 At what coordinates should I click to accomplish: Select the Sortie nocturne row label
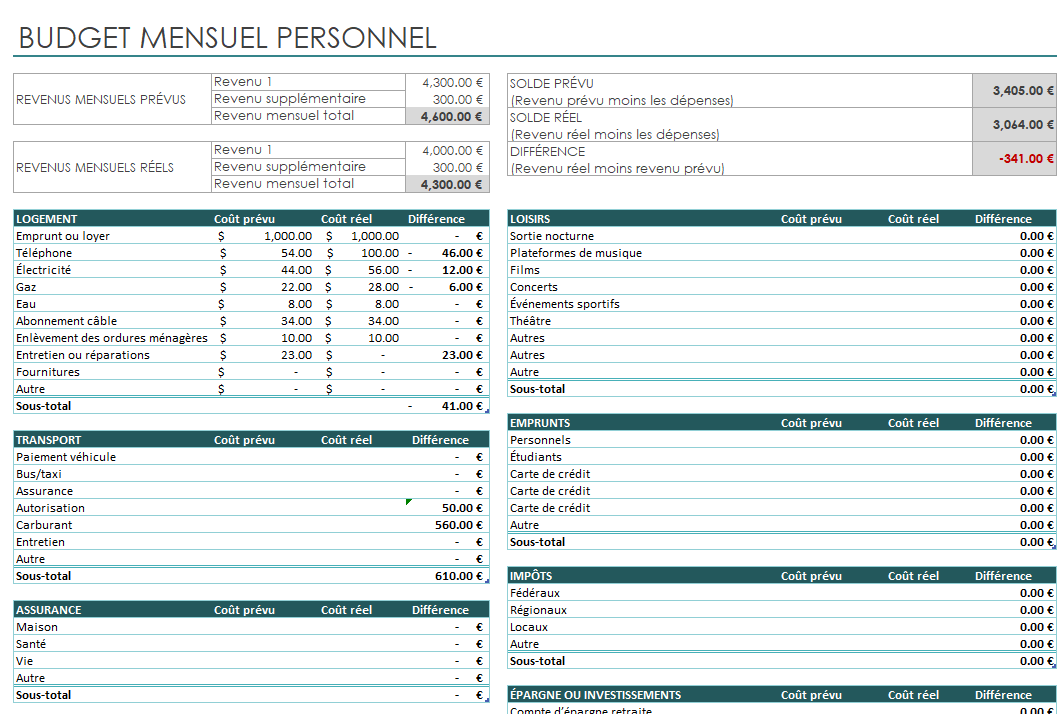pyautogui.click(x=551, y=236)
